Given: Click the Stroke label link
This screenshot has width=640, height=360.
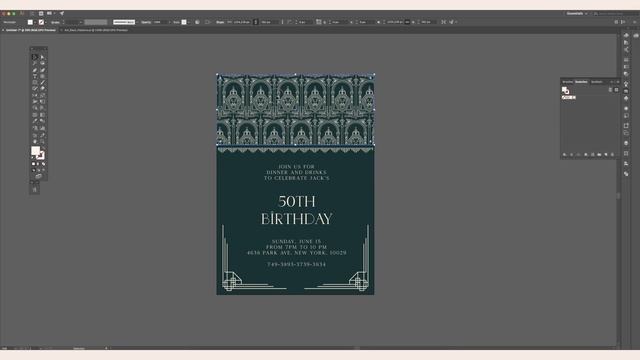Looking at the screenshot, I should [55, 22].
